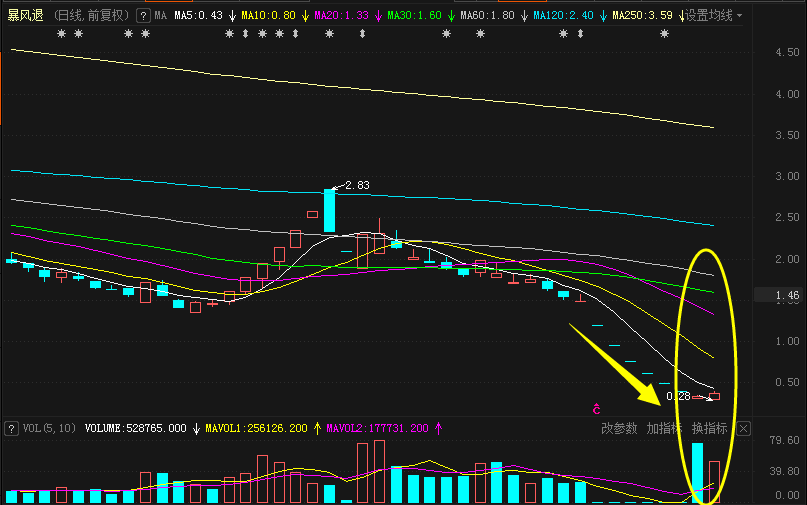Screen dimensions: 807x505
Task: Click the help icon beside the MA label
Action: [x=143, y=16]
